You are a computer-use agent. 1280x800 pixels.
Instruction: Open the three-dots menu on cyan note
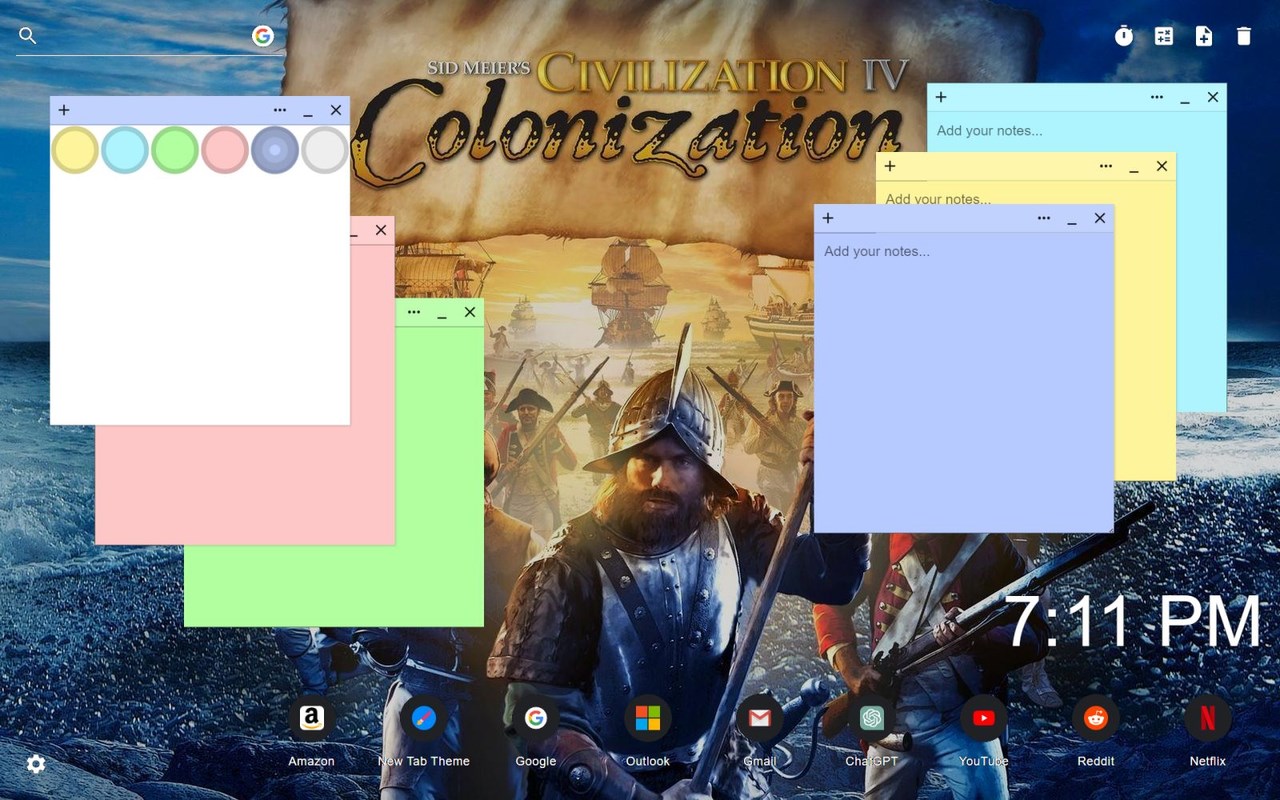[1157, 97]
